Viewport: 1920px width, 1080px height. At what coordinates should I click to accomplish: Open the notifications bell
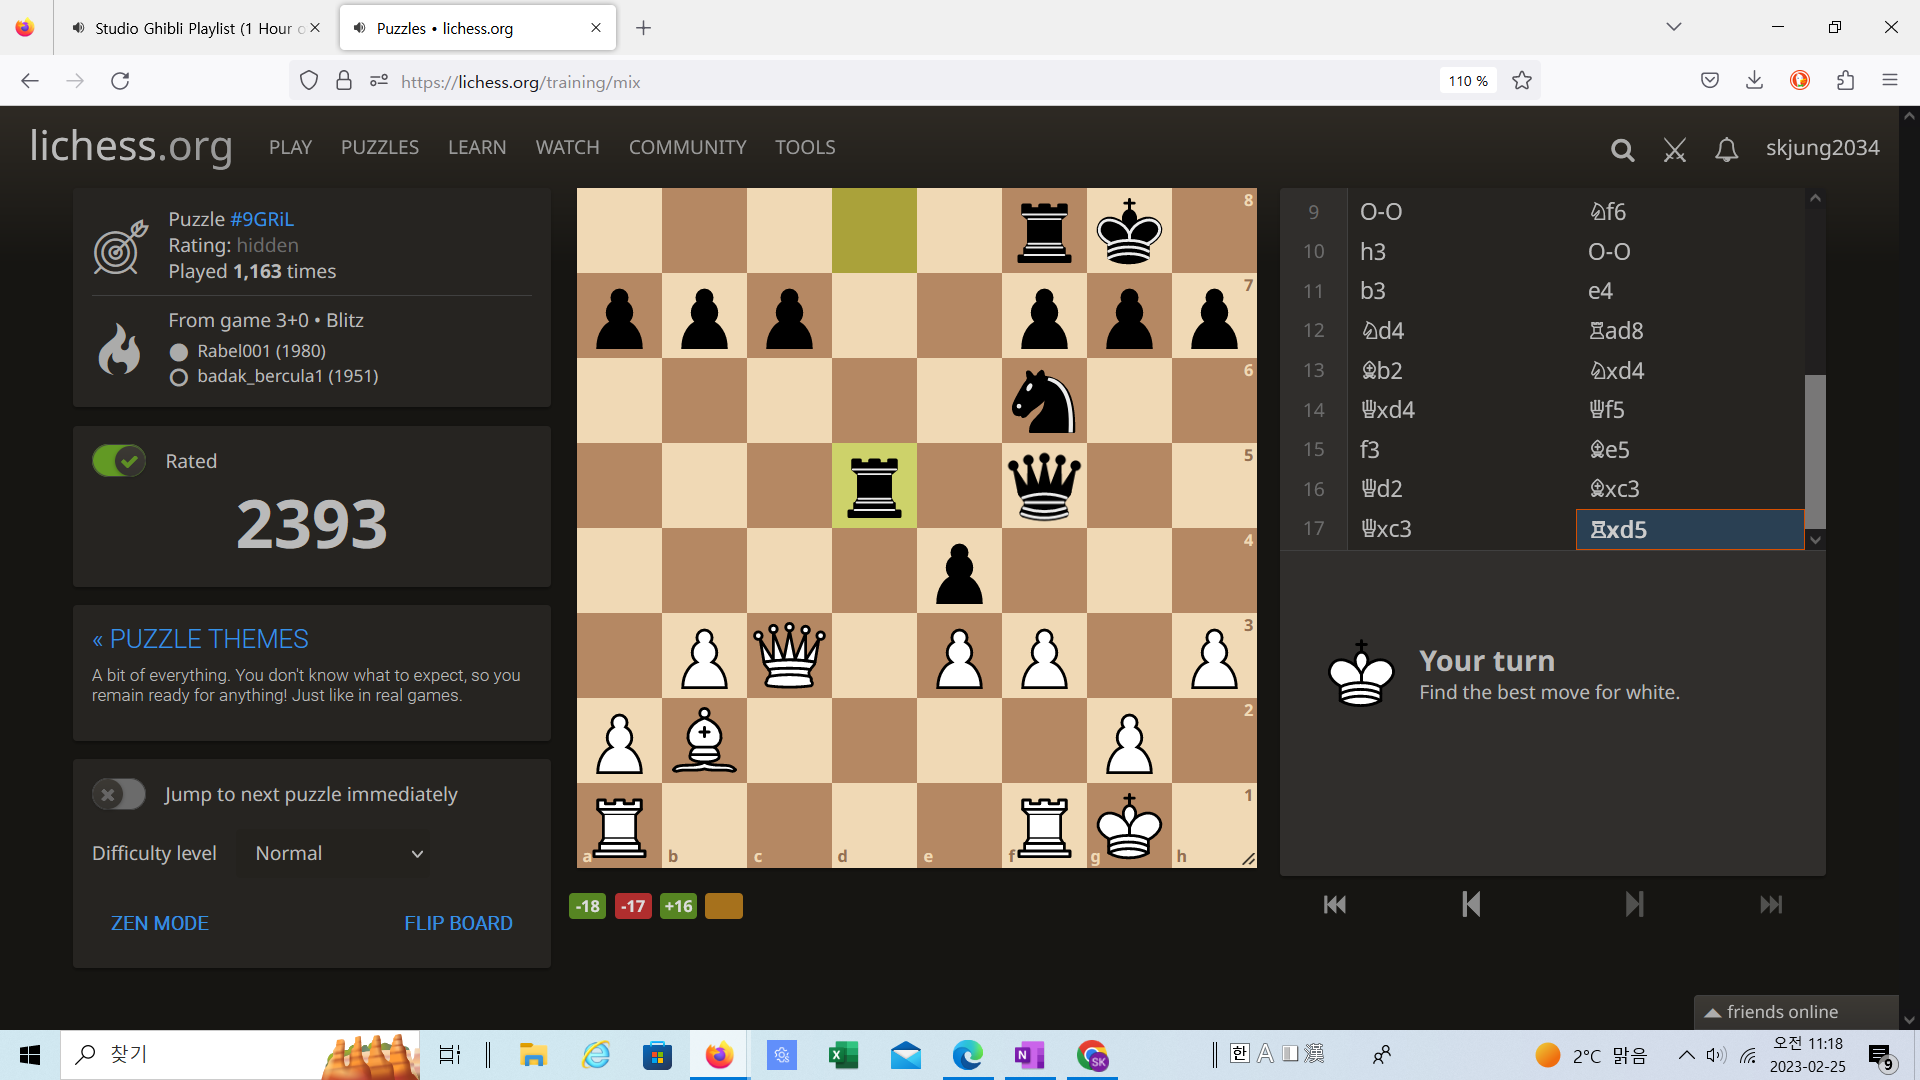1726,150
